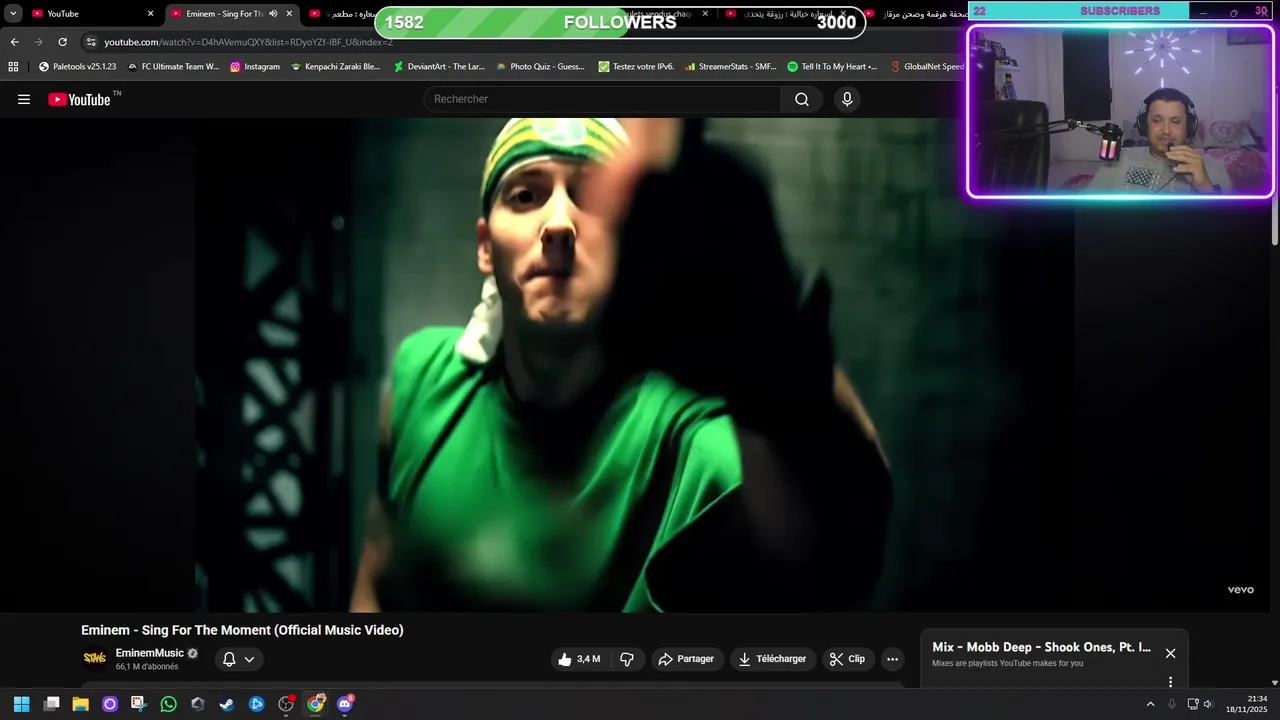
Task: Open the EminemMusic channel avatar
Action: 94,658
